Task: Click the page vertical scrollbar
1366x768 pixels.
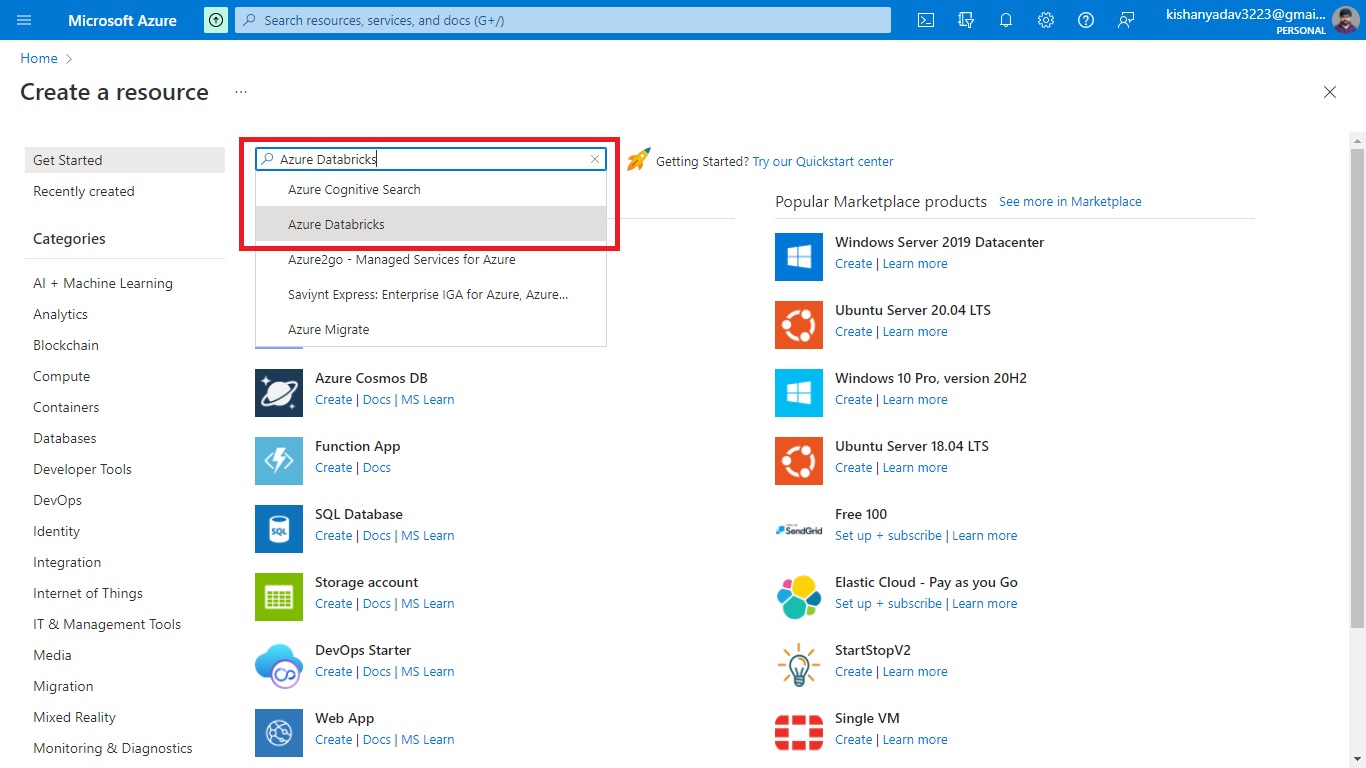Action: [x=1357, y=388]
